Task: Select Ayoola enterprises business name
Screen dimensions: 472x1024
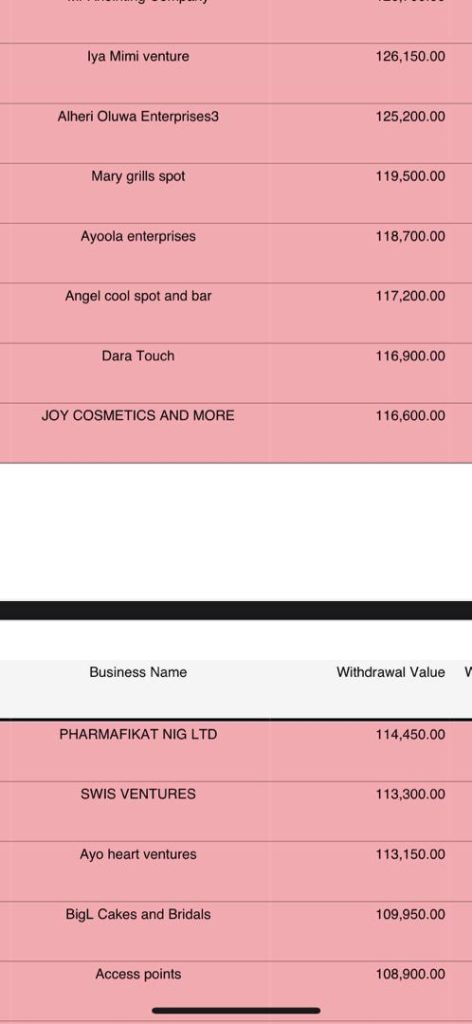Action: click(x=138, y=236)
